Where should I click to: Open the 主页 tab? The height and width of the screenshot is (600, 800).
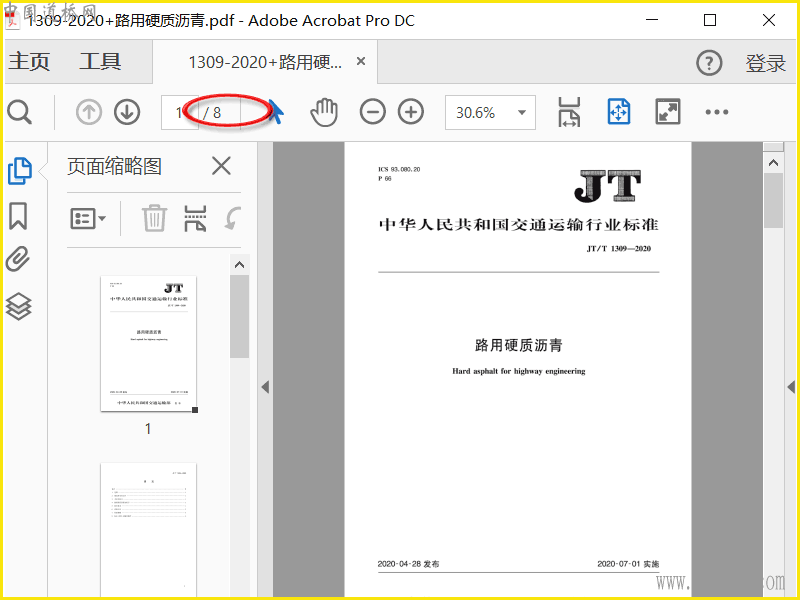point(29,62)
